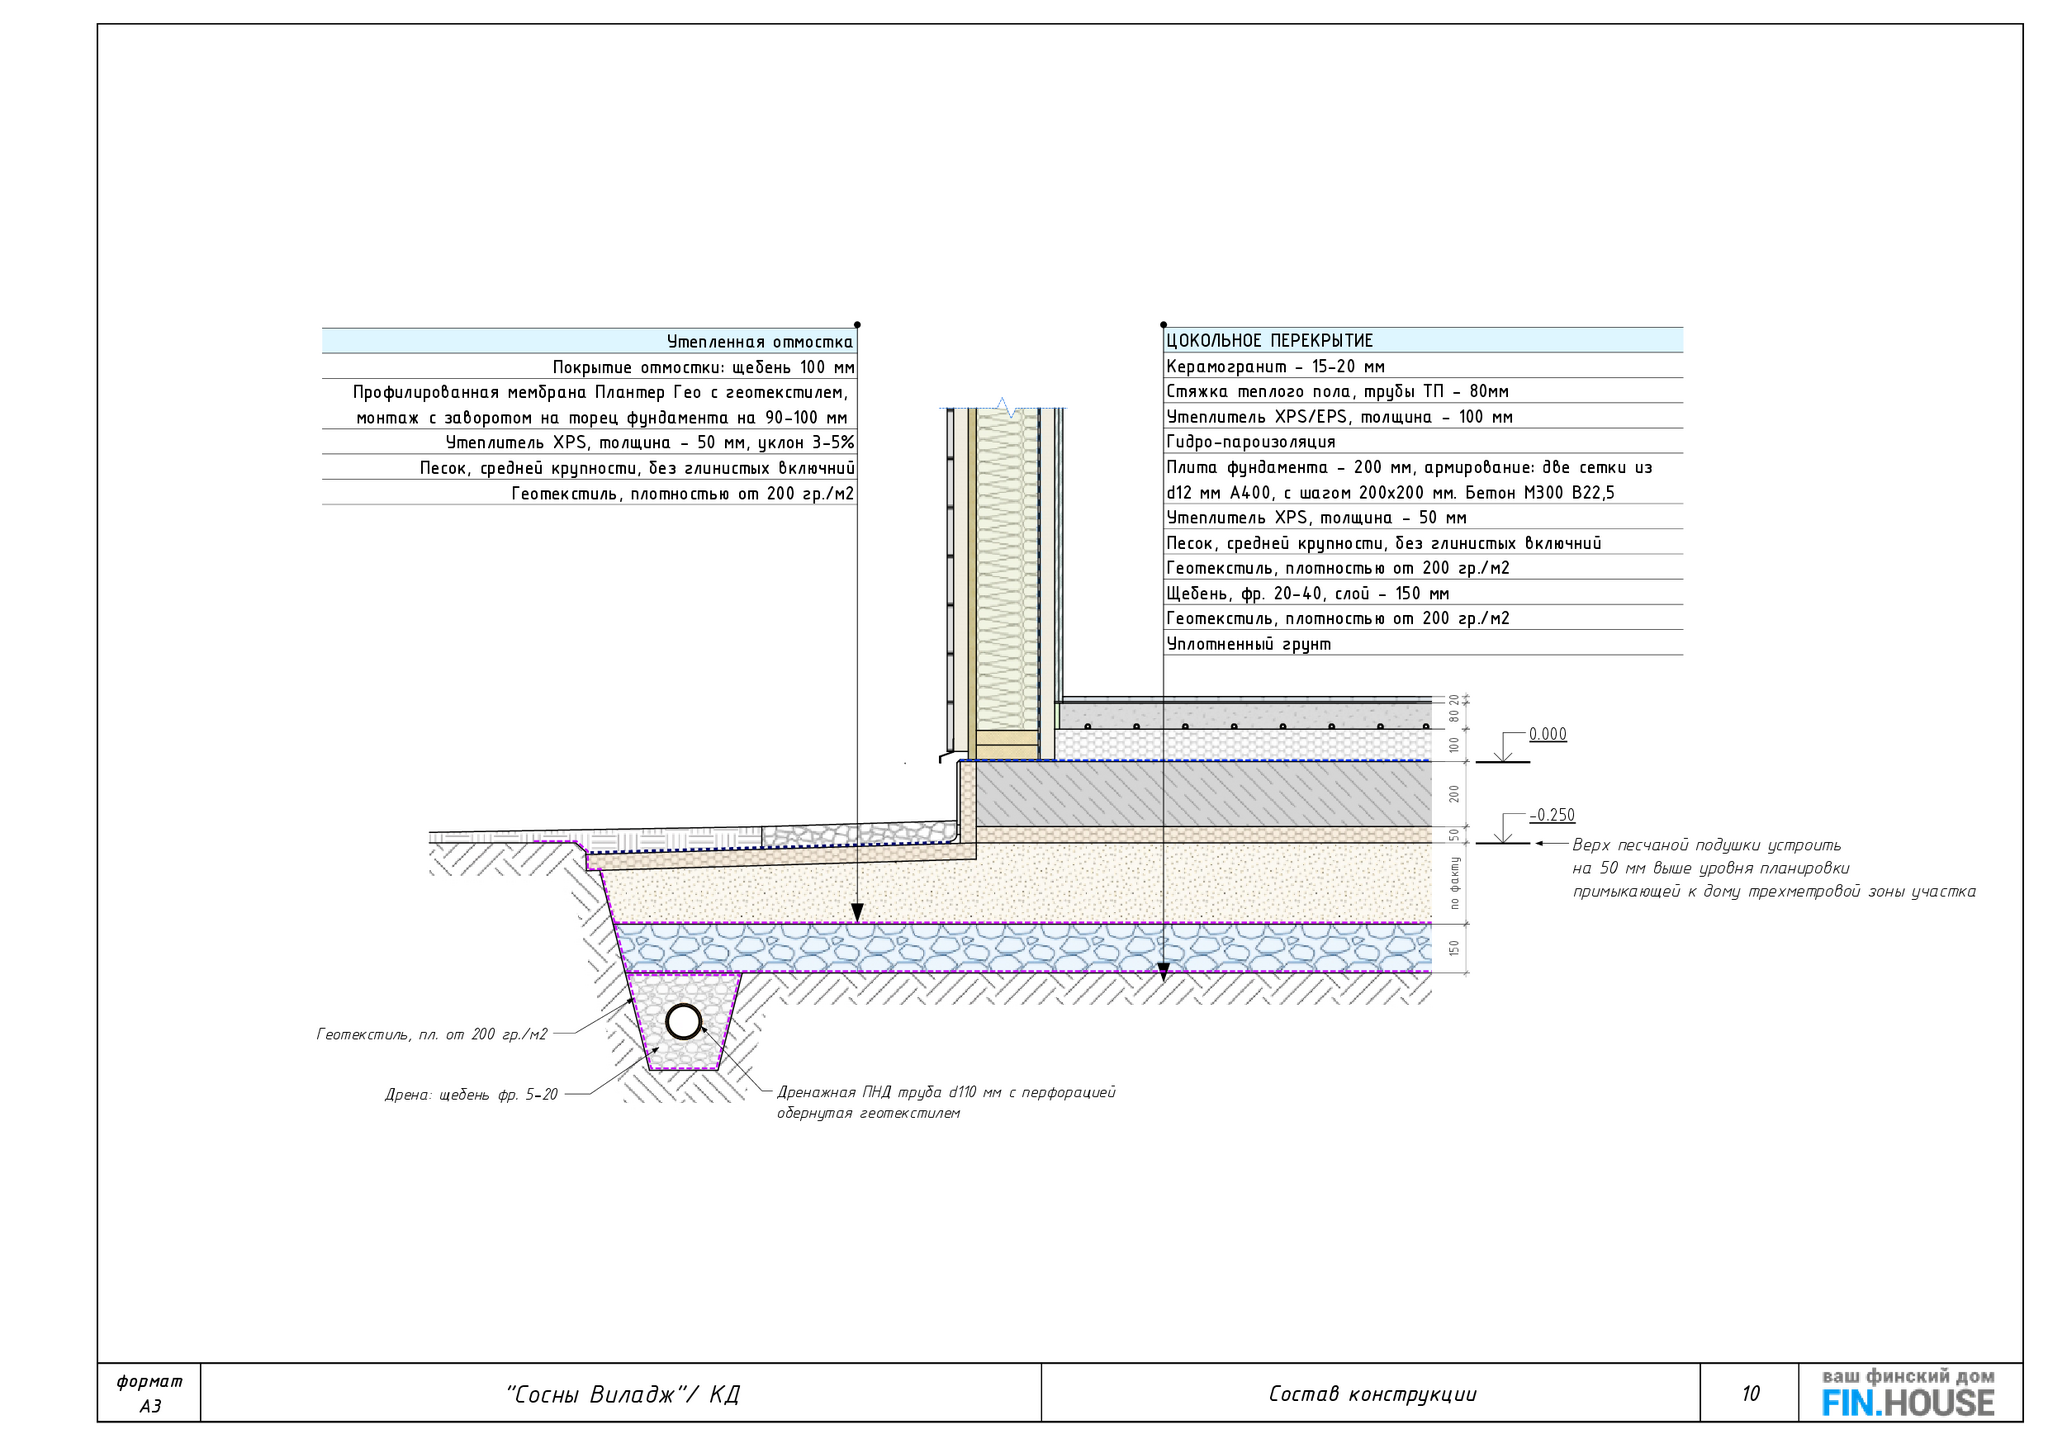Select 'Керамогранит – 15-20 мм' row

(1423, 366)
